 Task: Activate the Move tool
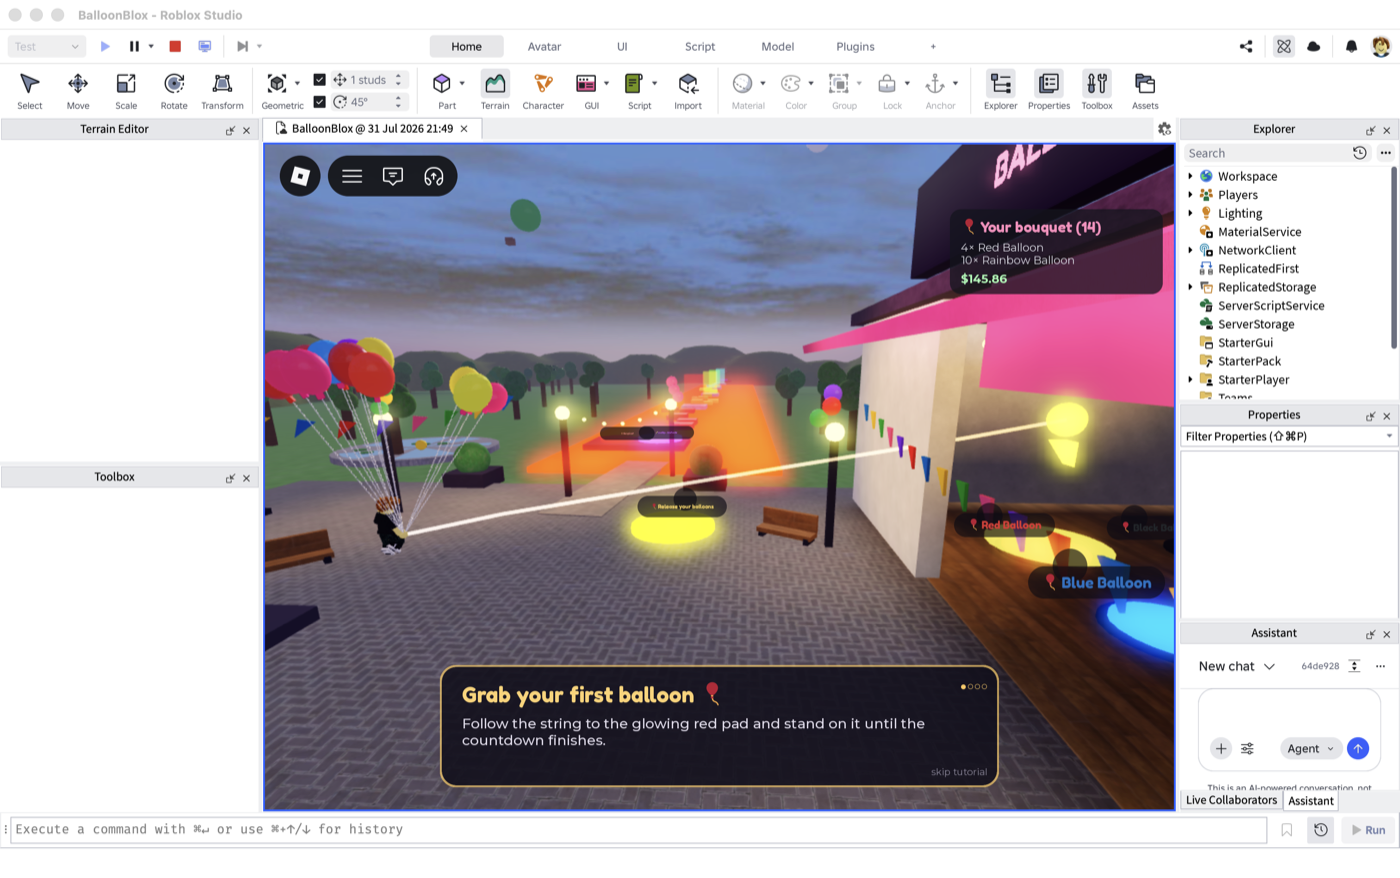pyautogui.click(x=78, y=90)
